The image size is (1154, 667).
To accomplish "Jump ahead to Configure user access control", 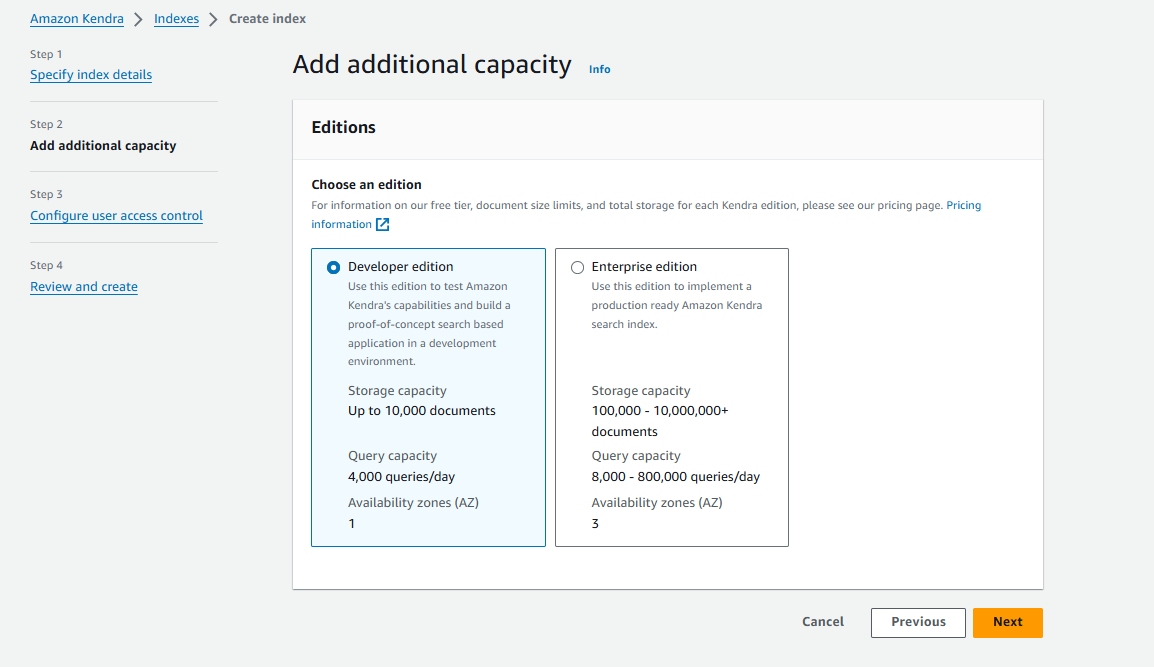I will tap(116, 215).
